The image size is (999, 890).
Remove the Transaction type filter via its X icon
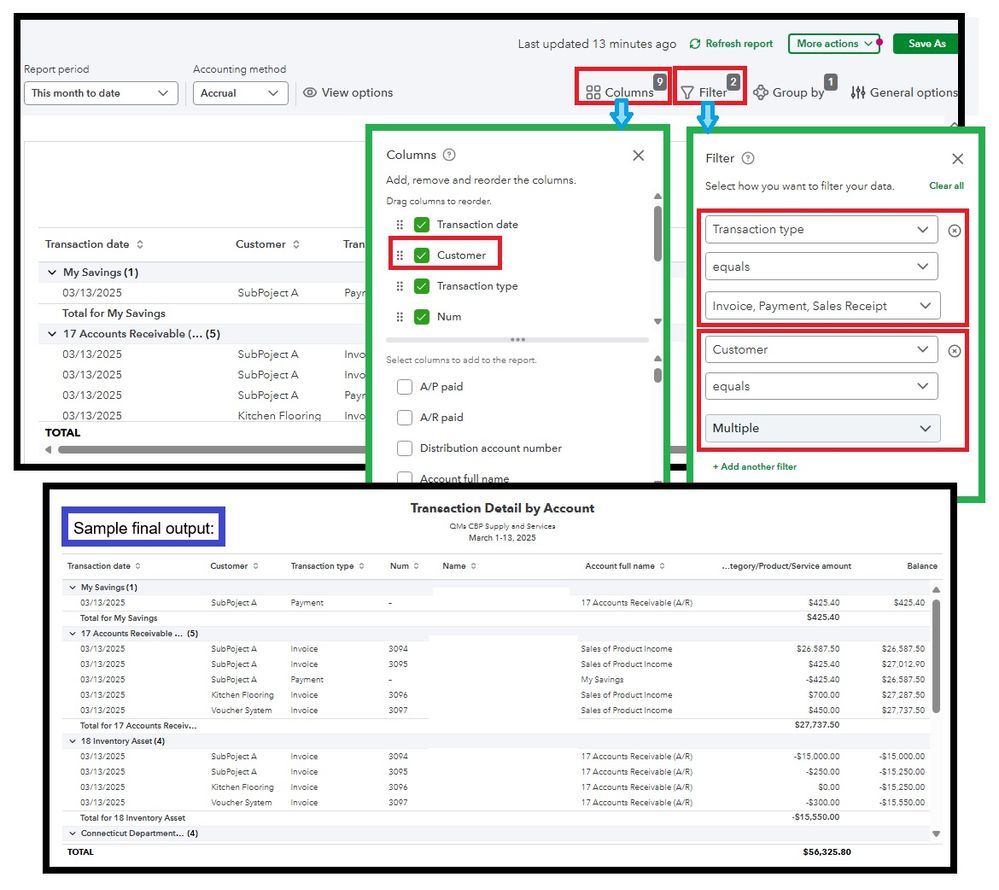click(954, 229)
